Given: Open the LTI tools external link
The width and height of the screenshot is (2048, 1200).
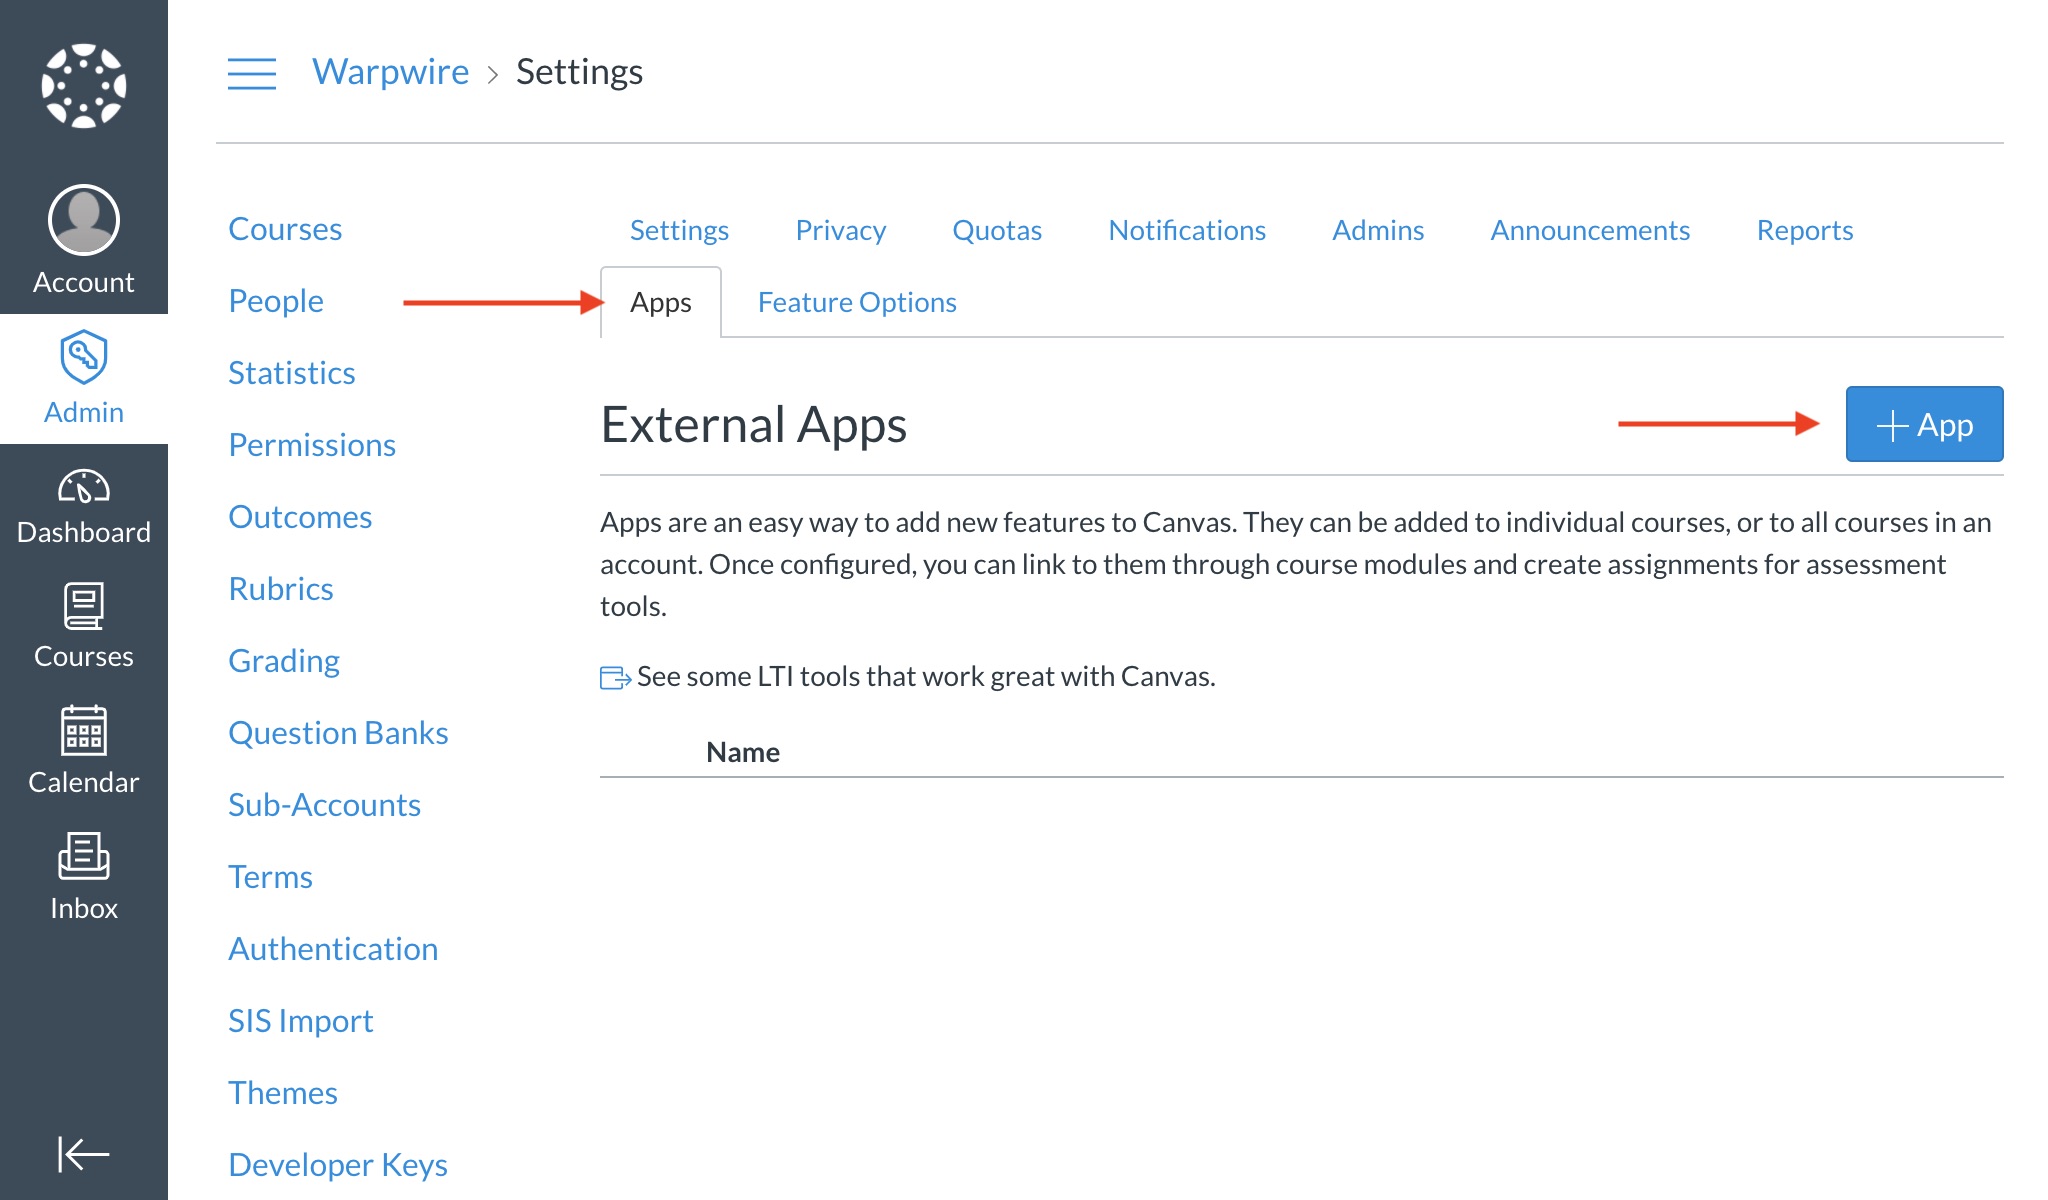Looking at the screenshot, I should 925,677.
